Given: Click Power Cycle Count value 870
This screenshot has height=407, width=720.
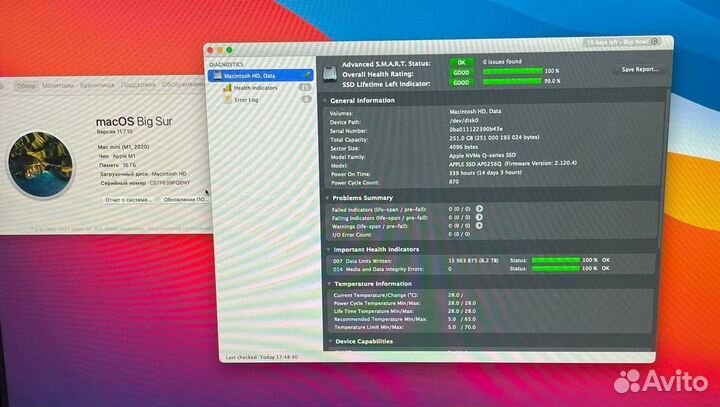Looking at the screenshot, I should pos(454,181).
